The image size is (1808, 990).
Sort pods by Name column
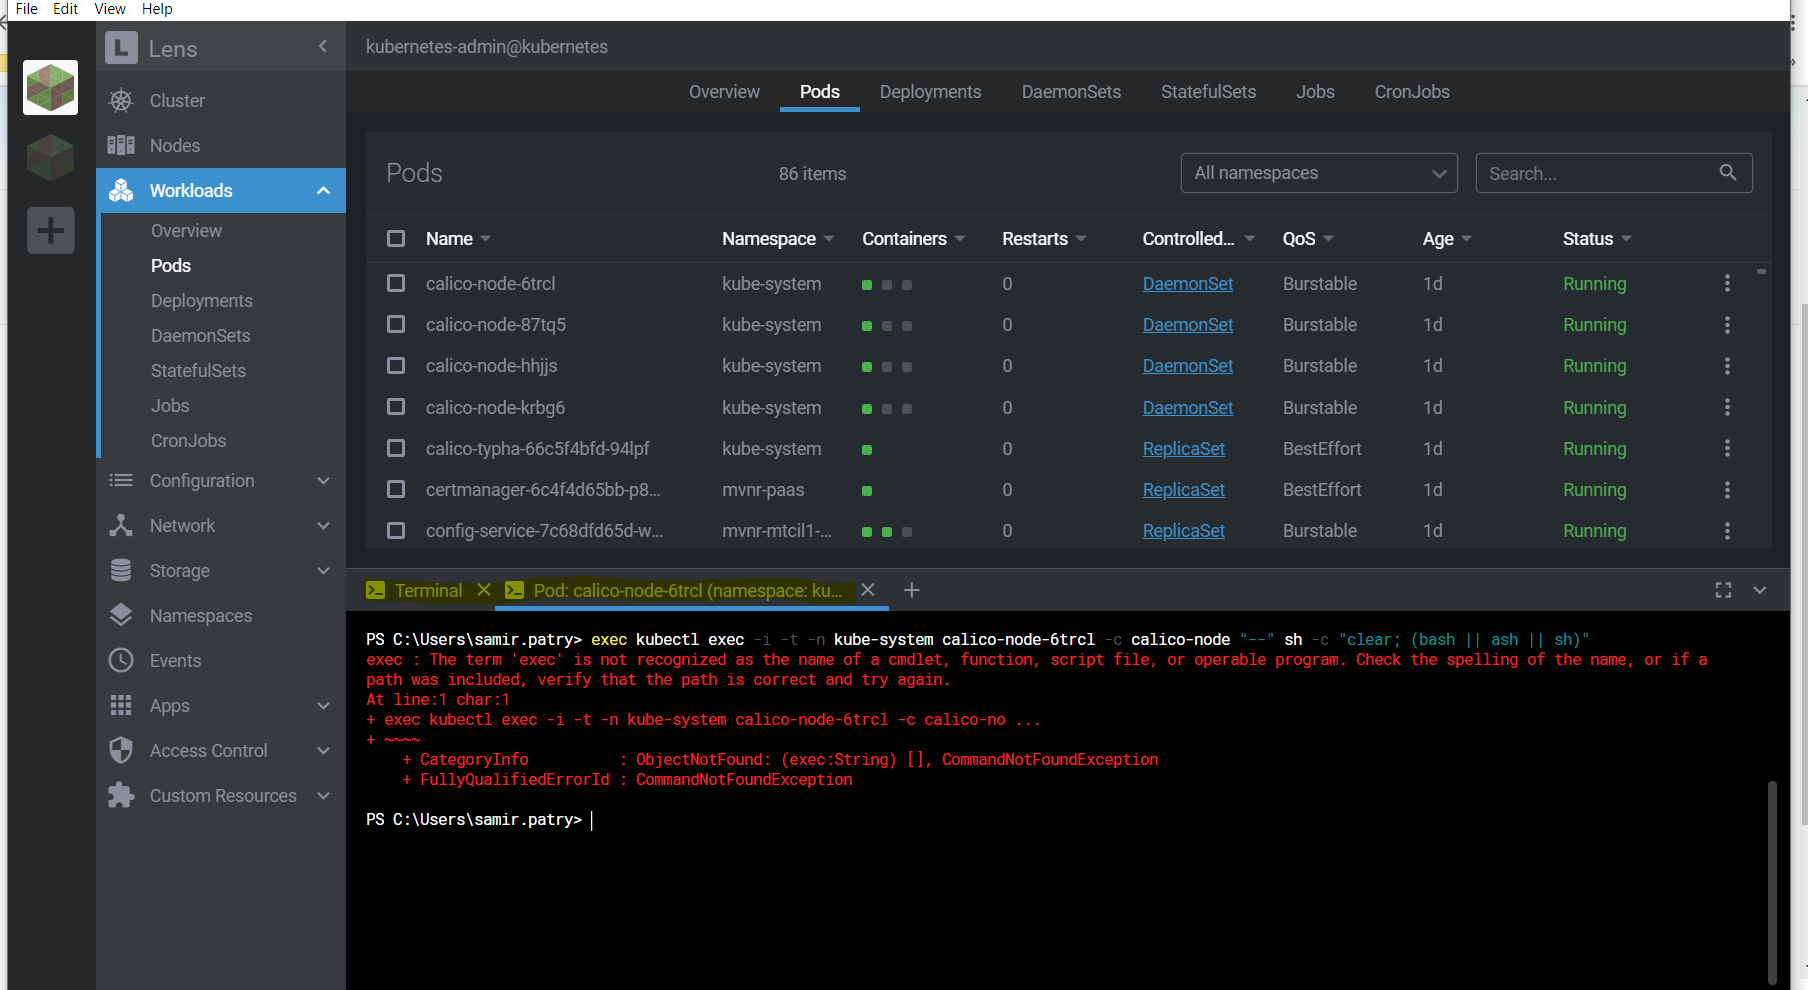pos(458,239)
